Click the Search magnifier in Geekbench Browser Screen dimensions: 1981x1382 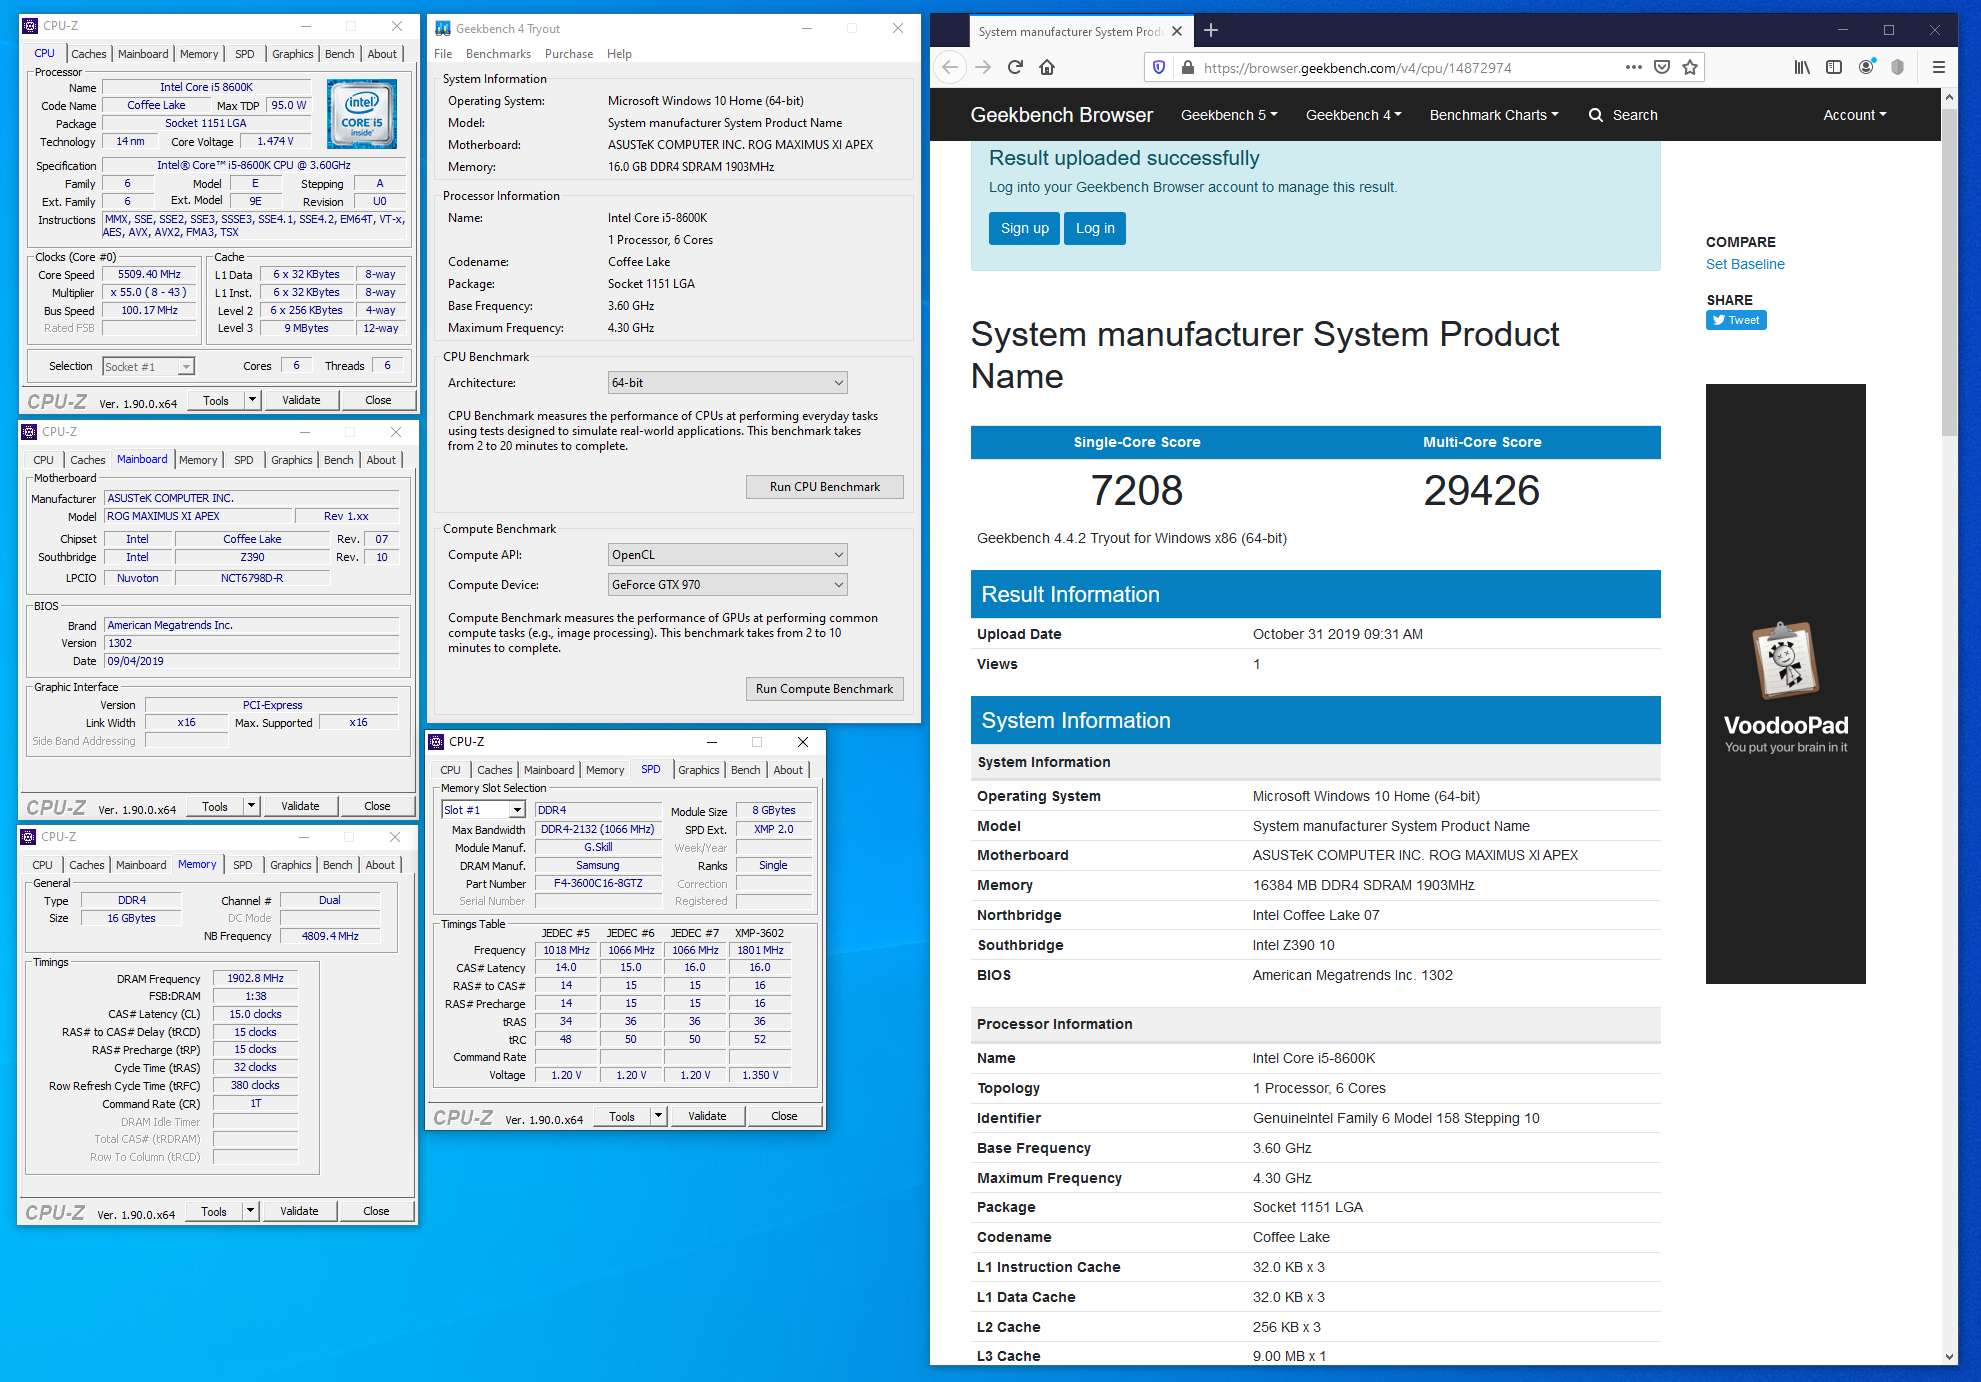click(x=1596, y=115)
